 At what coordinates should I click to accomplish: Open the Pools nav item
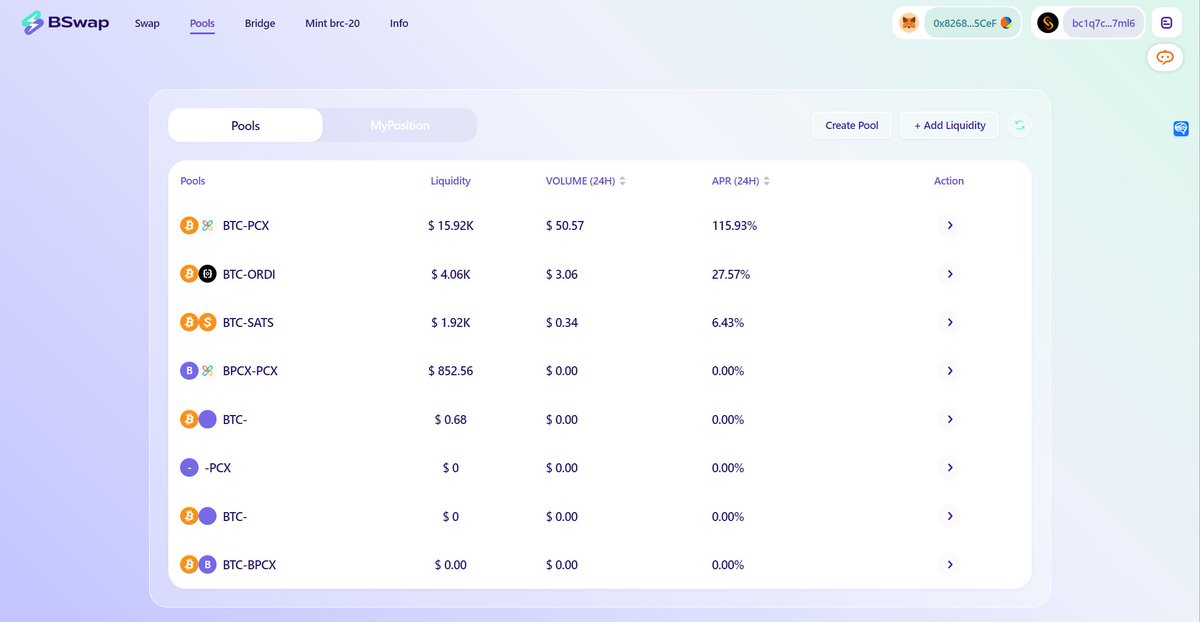(x=202, y=23)
